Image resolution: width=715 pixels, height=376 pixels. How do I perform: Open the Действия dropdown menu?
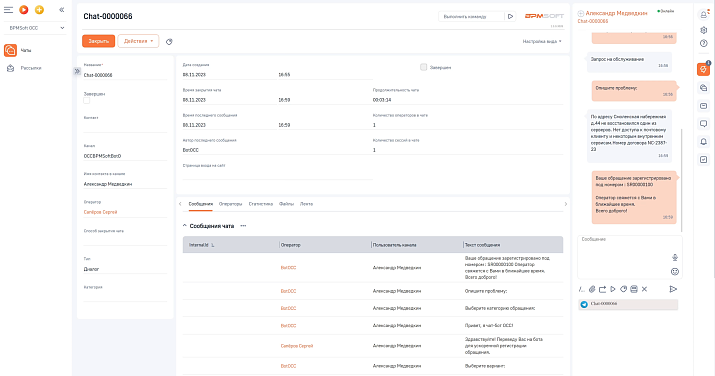138,41
